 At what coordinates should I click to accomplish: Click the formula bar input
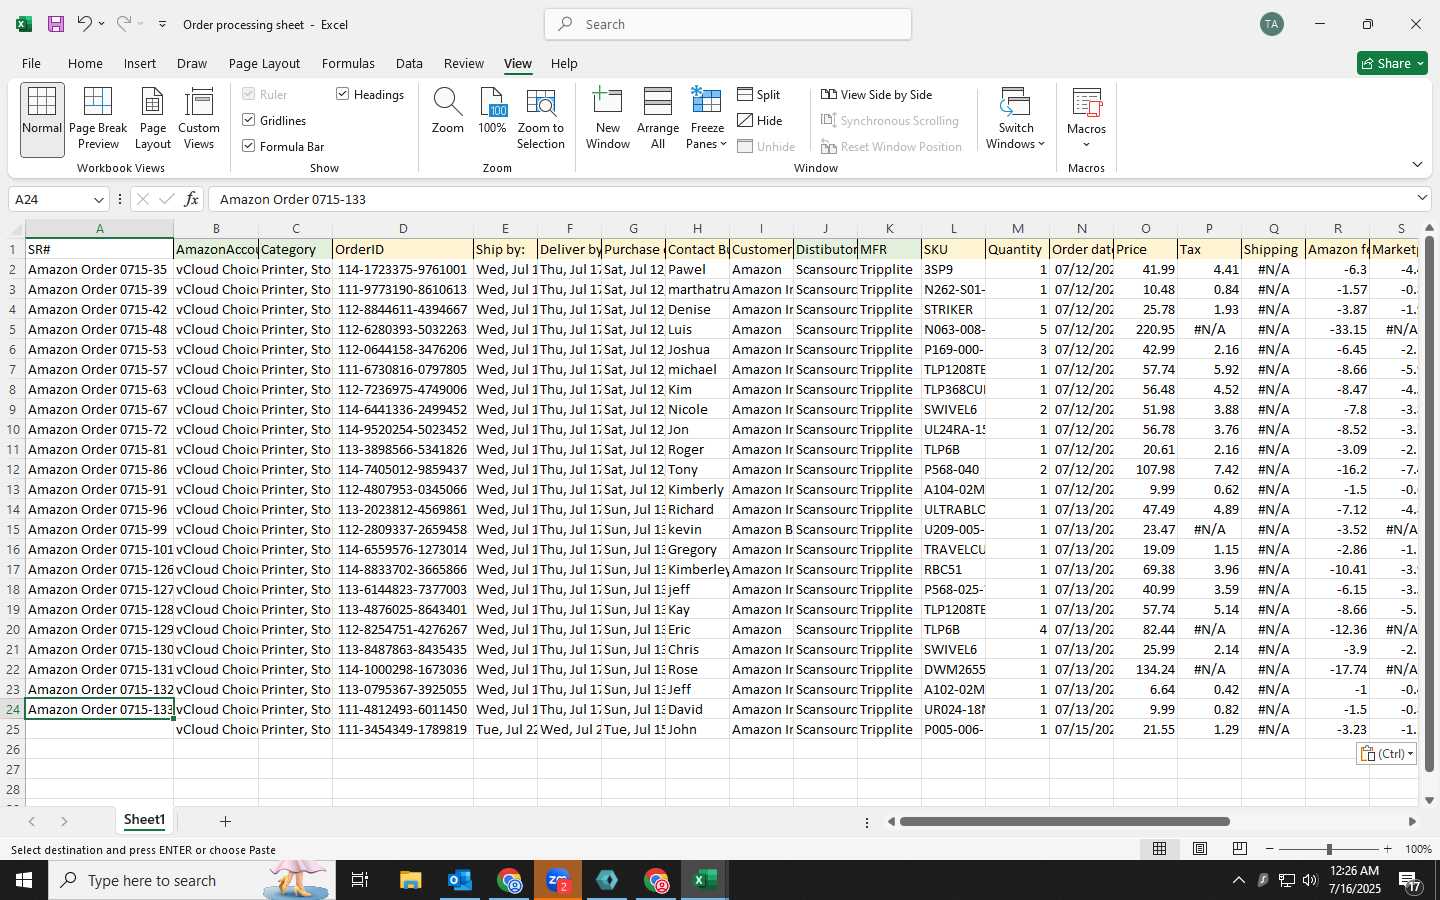point(810,199)
